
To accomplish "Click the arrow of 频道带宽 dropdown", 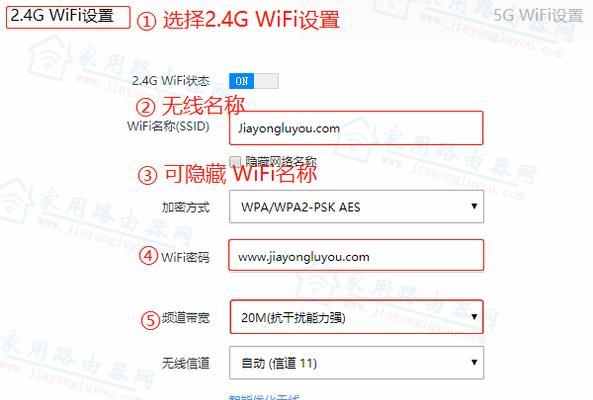I will [474, 316].
